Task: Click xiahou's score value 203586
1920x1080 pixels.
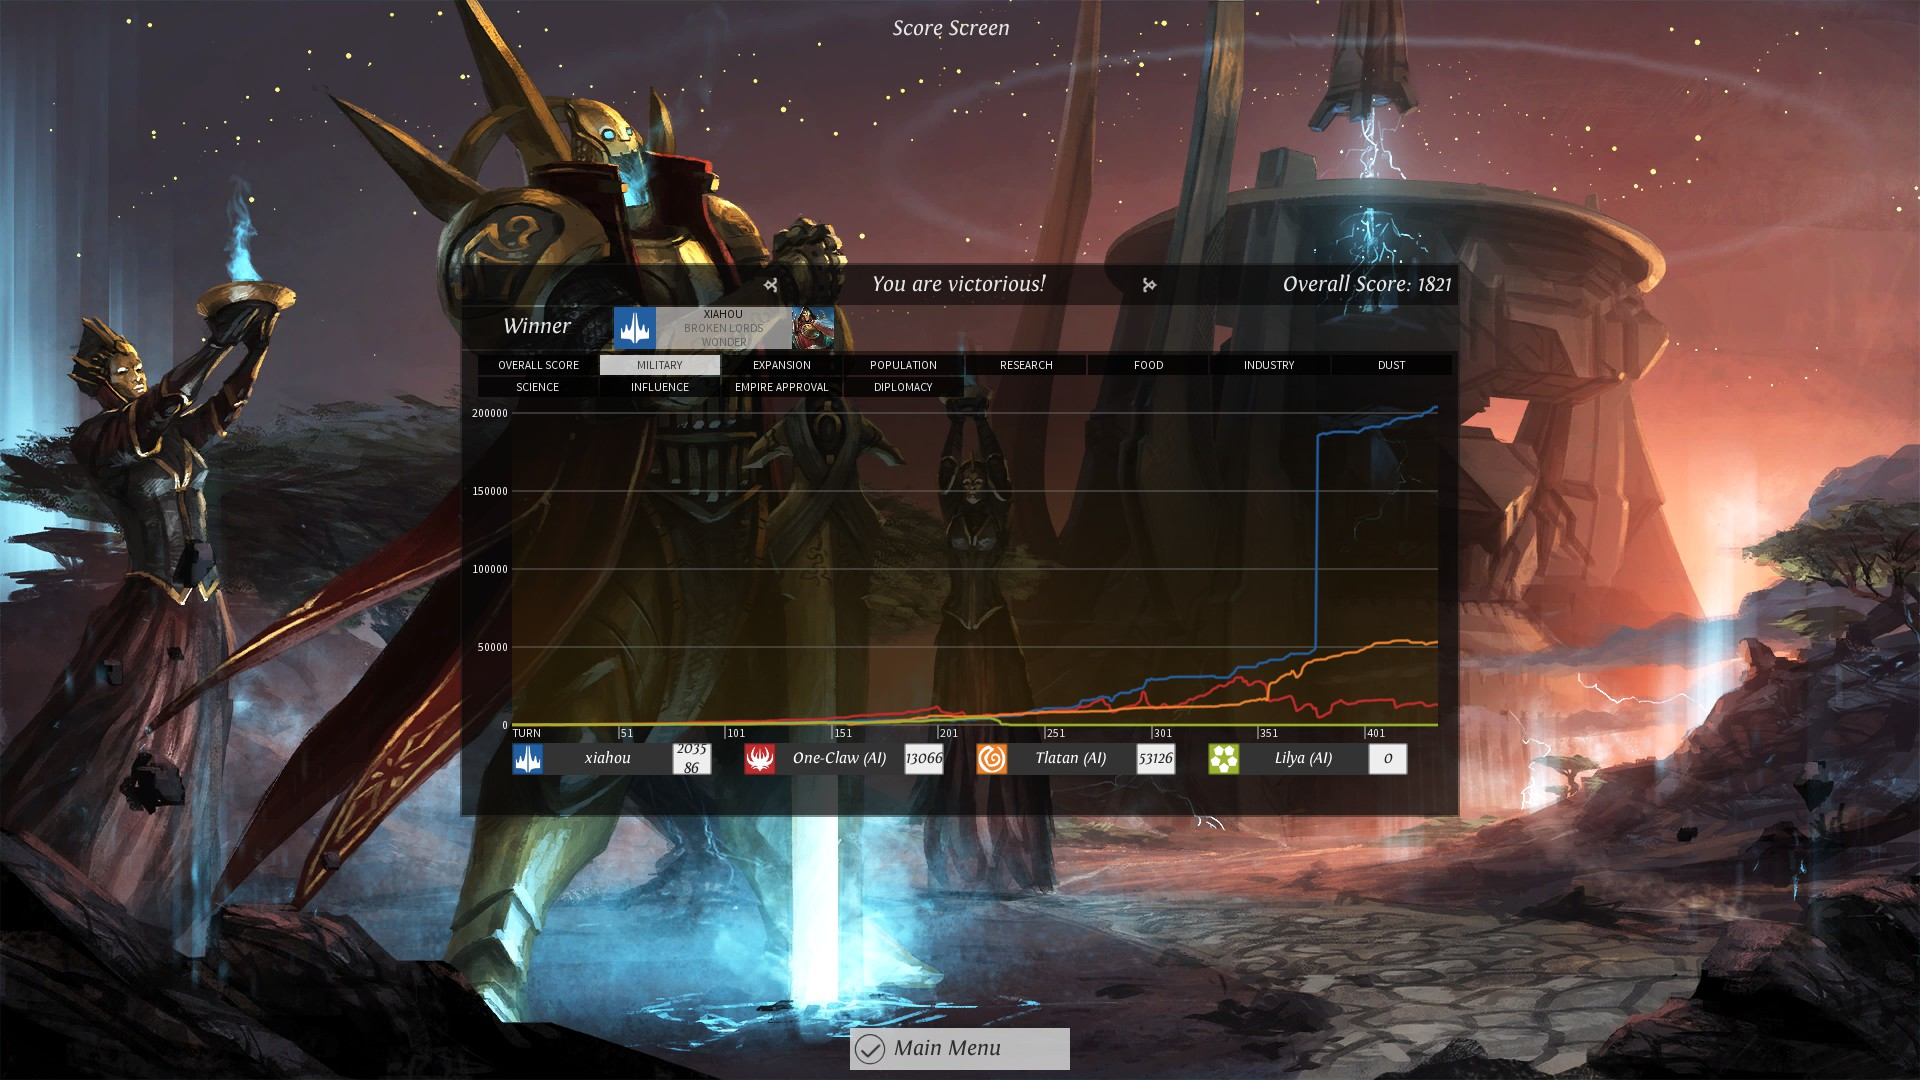Action: click(x=692, y=758)
